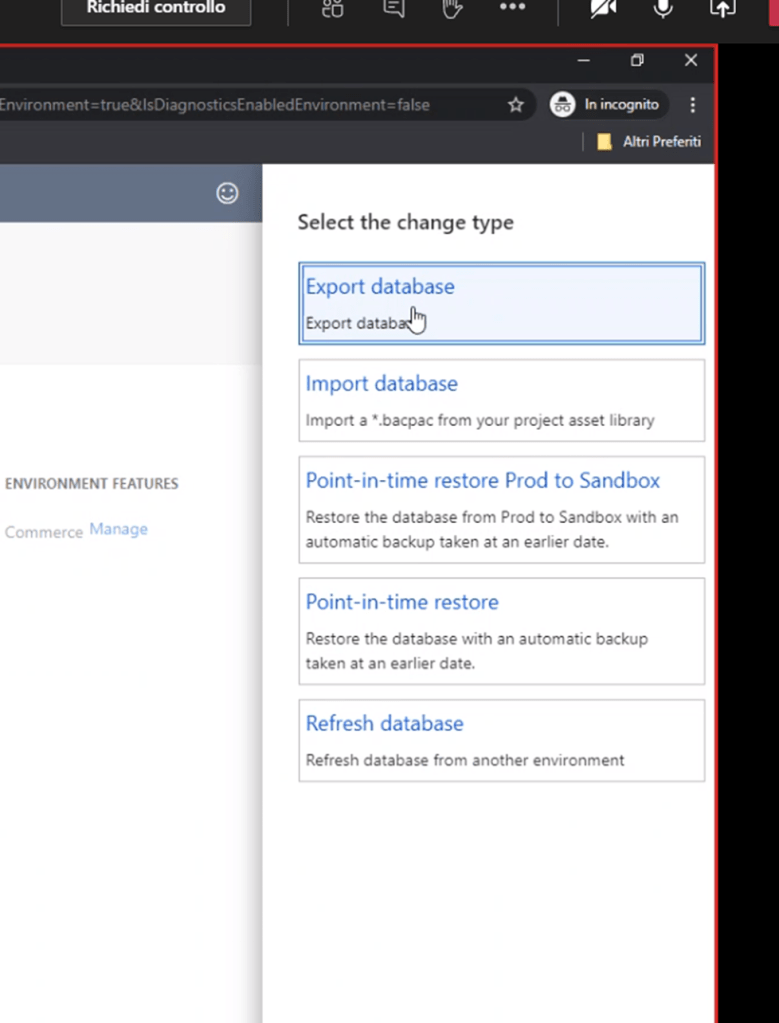Open the Altri Preferiti bookmarks folder
779x1023 pixels.
[649, 142]
